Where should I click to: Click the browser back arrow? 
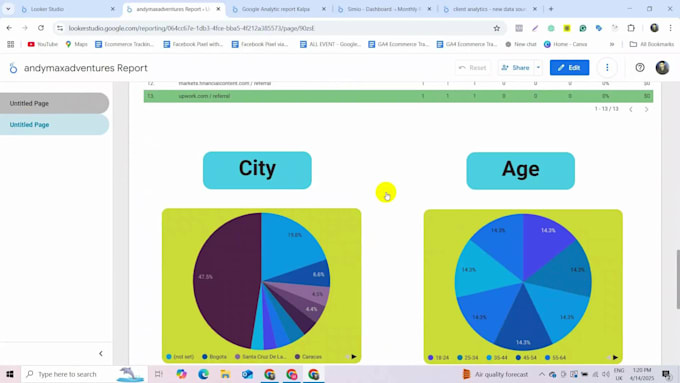pyautogui.click(x=9, y=28)
